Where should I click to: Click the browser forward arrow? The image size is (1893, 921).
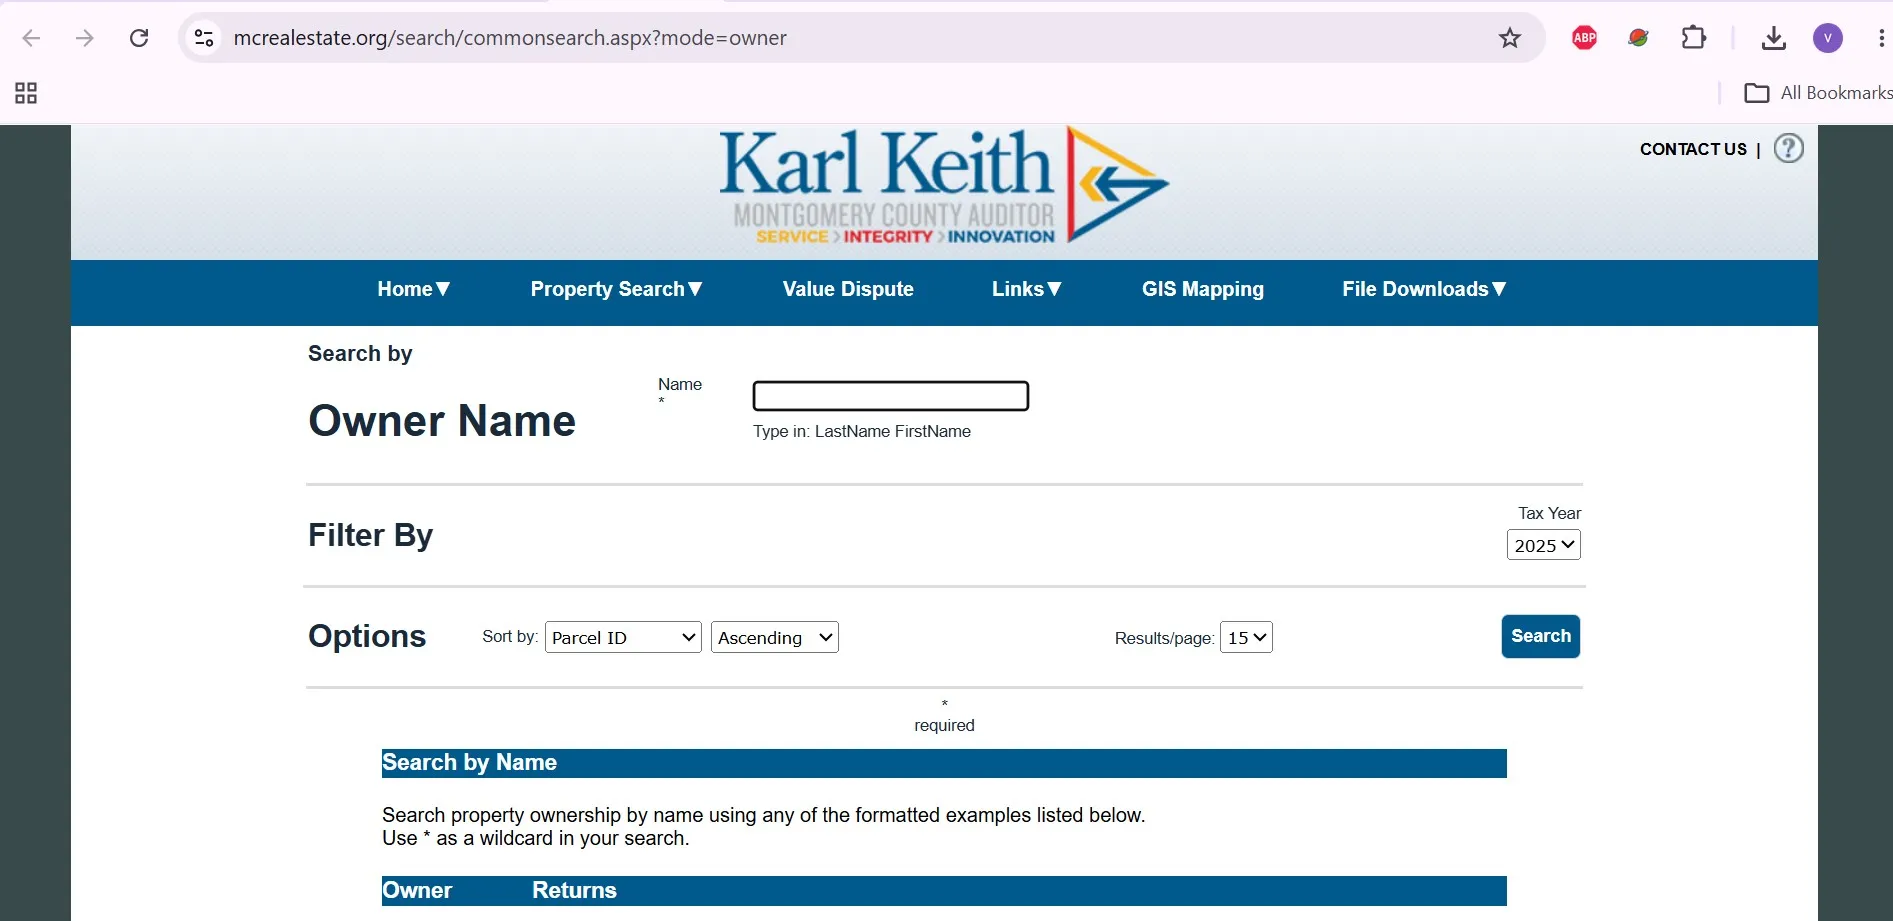coord(85,38)
